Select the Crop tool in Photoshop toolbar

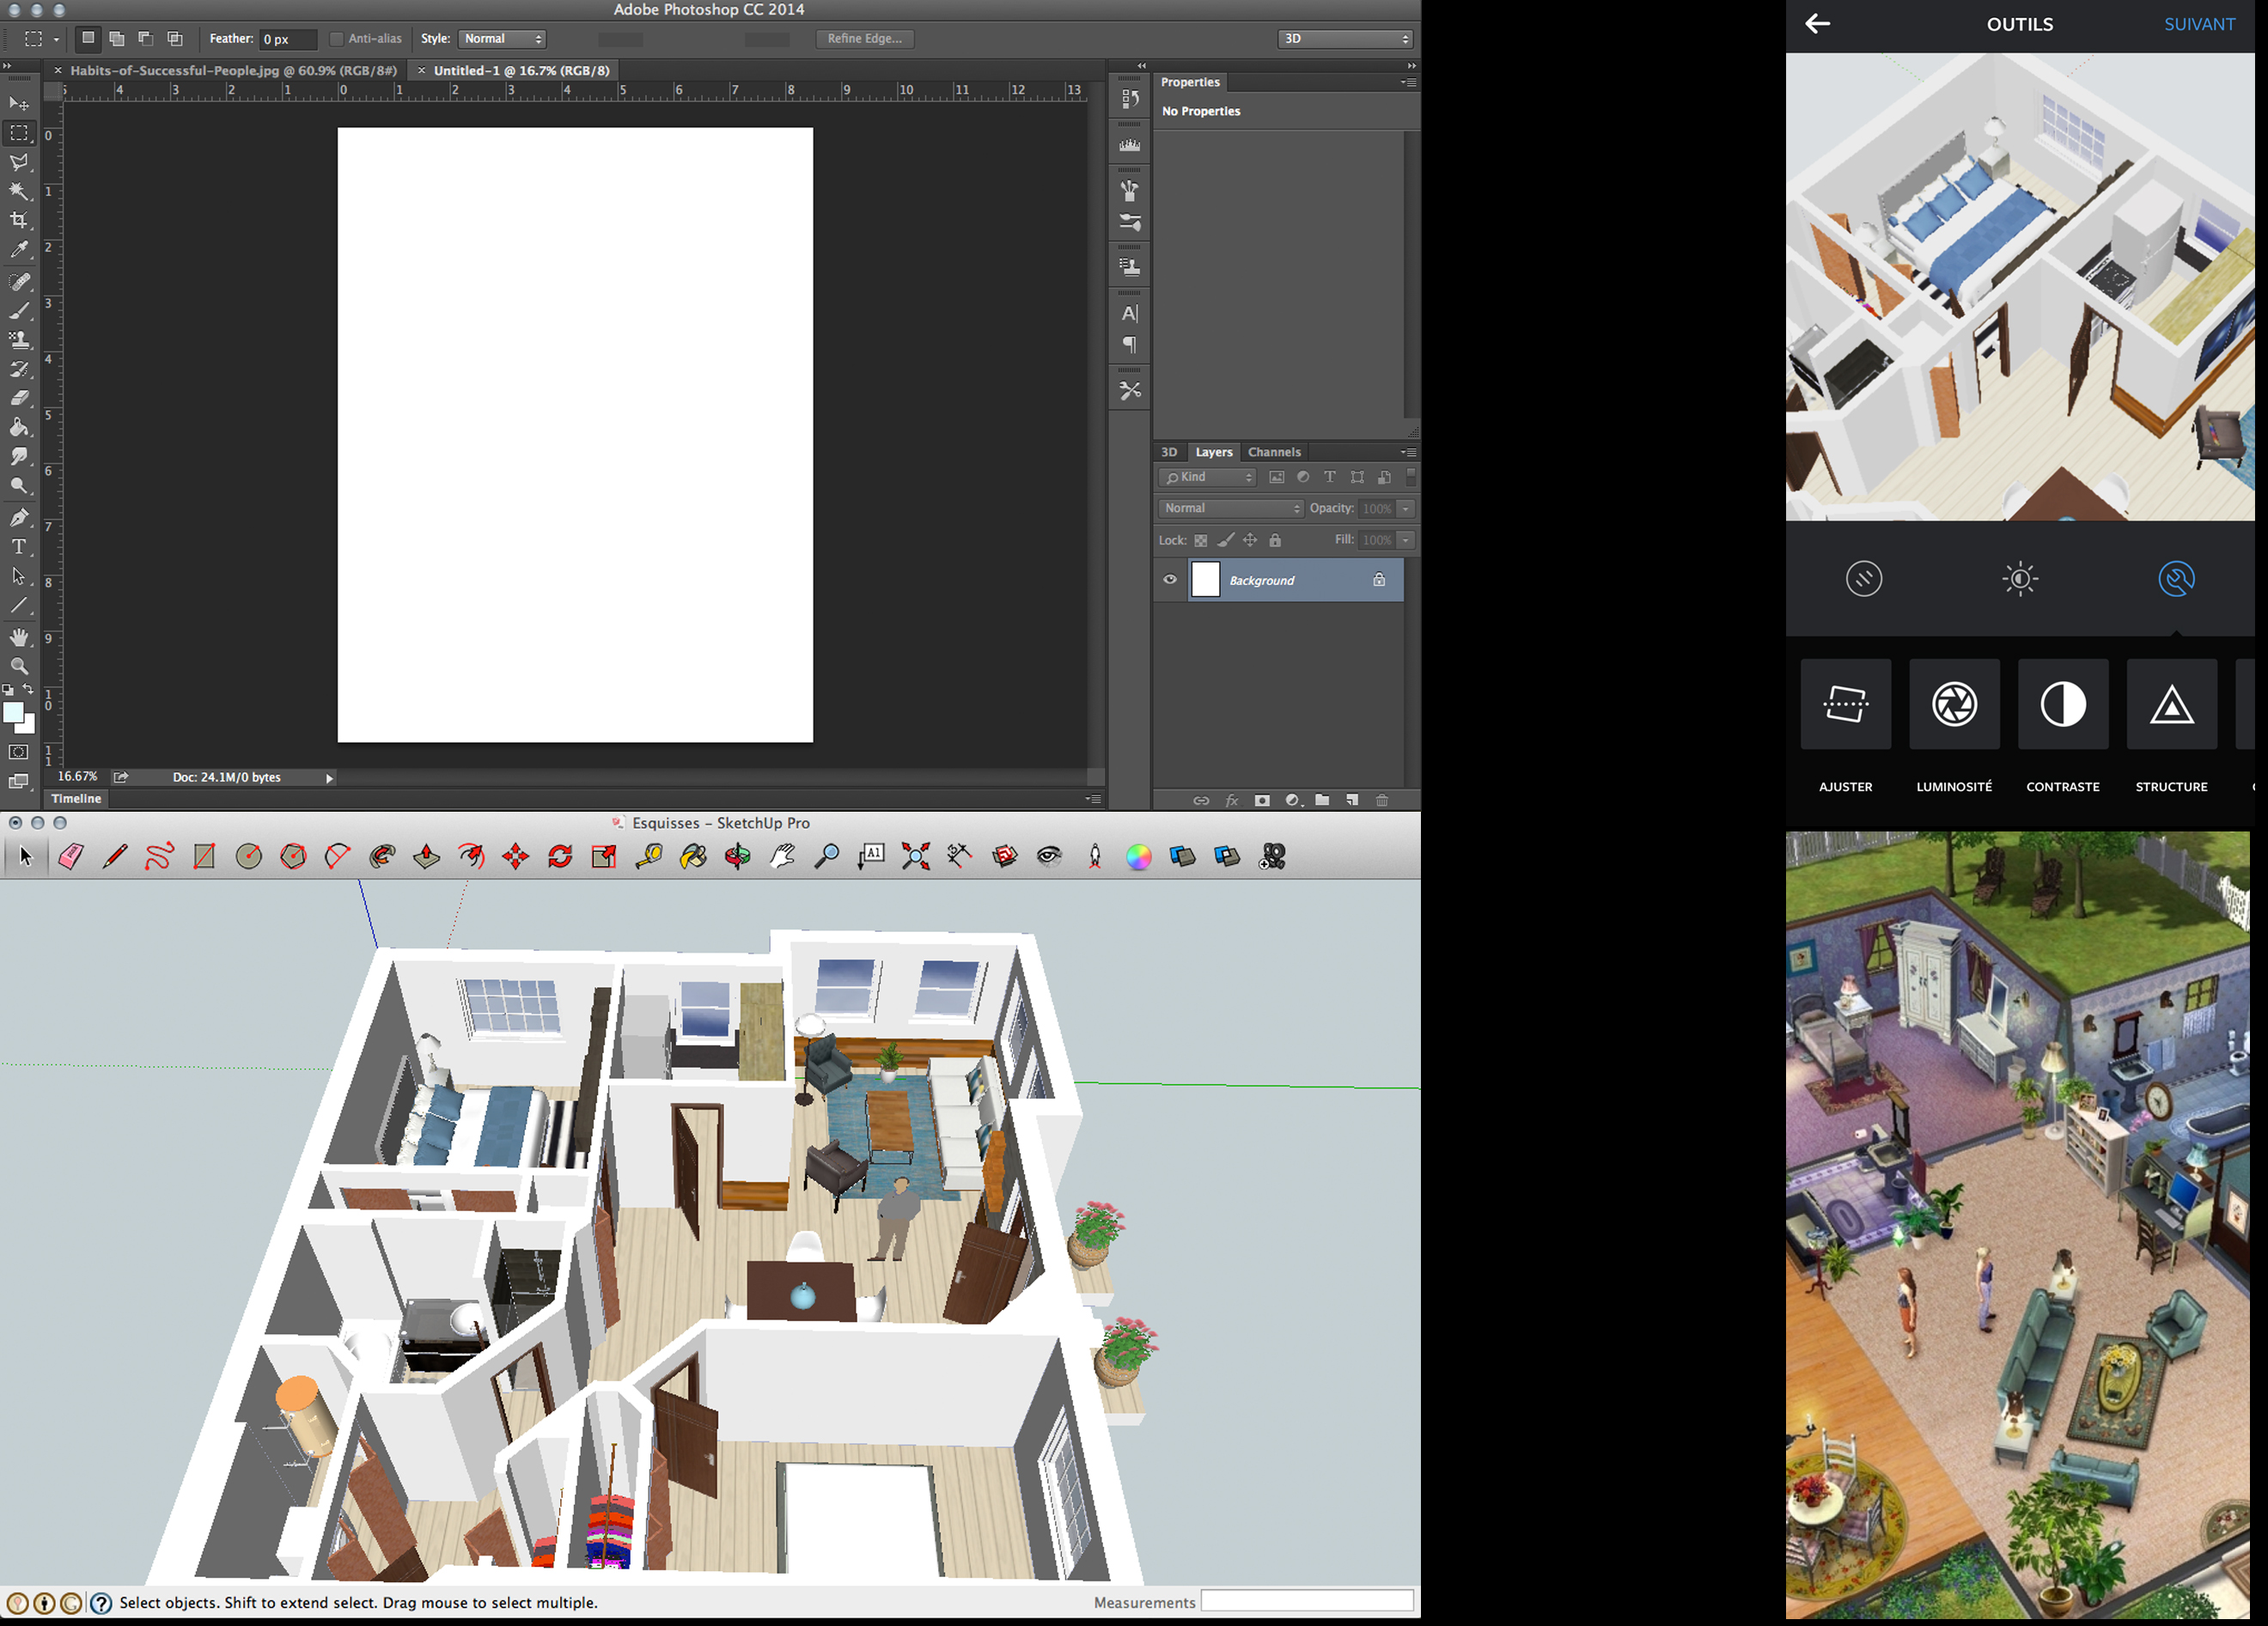19,220
